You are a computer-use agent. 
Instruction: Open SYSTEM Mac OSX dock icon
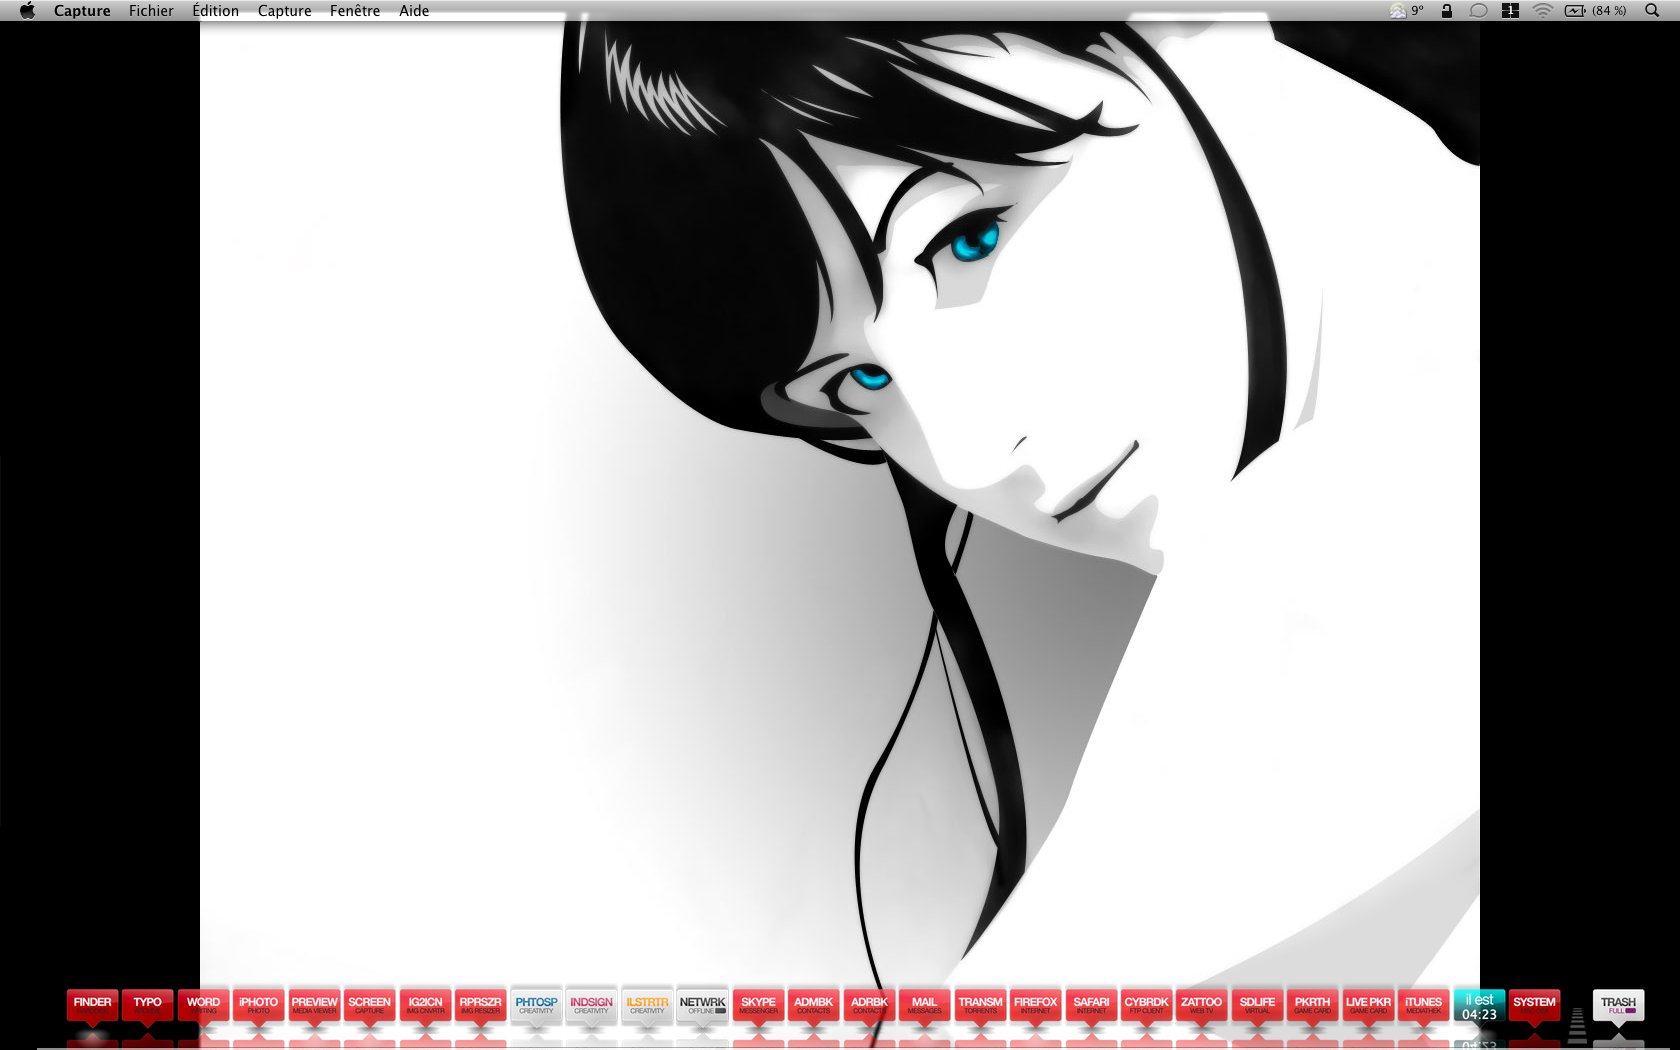1534,1005
